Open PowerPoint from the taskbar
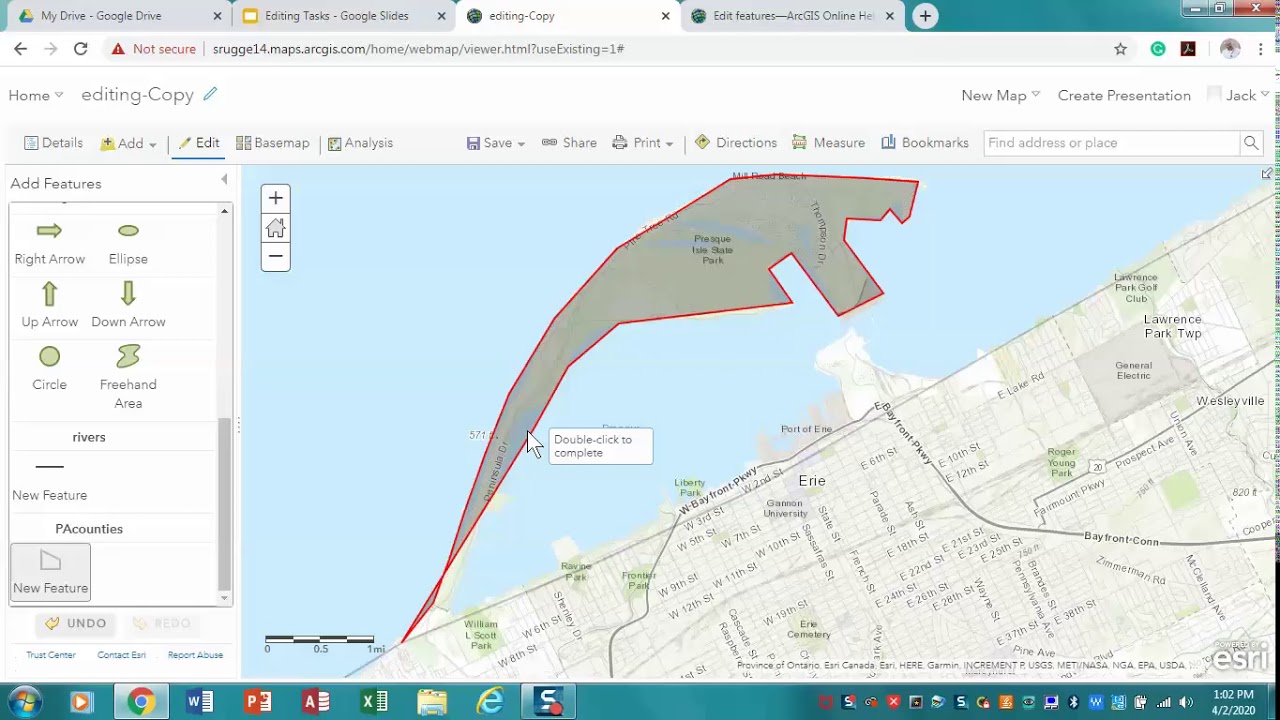 pyautogui.click(x=258, y=702)
